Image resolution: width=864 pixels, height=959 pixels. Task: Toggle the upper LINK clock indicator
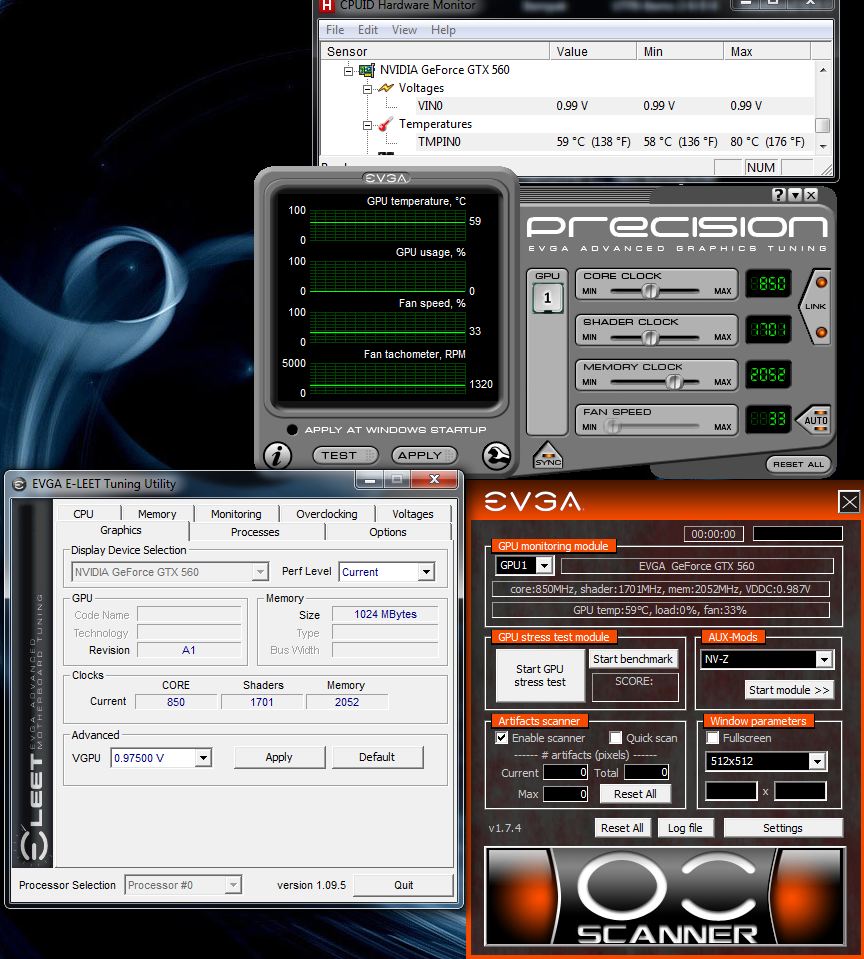coord(821,282)
